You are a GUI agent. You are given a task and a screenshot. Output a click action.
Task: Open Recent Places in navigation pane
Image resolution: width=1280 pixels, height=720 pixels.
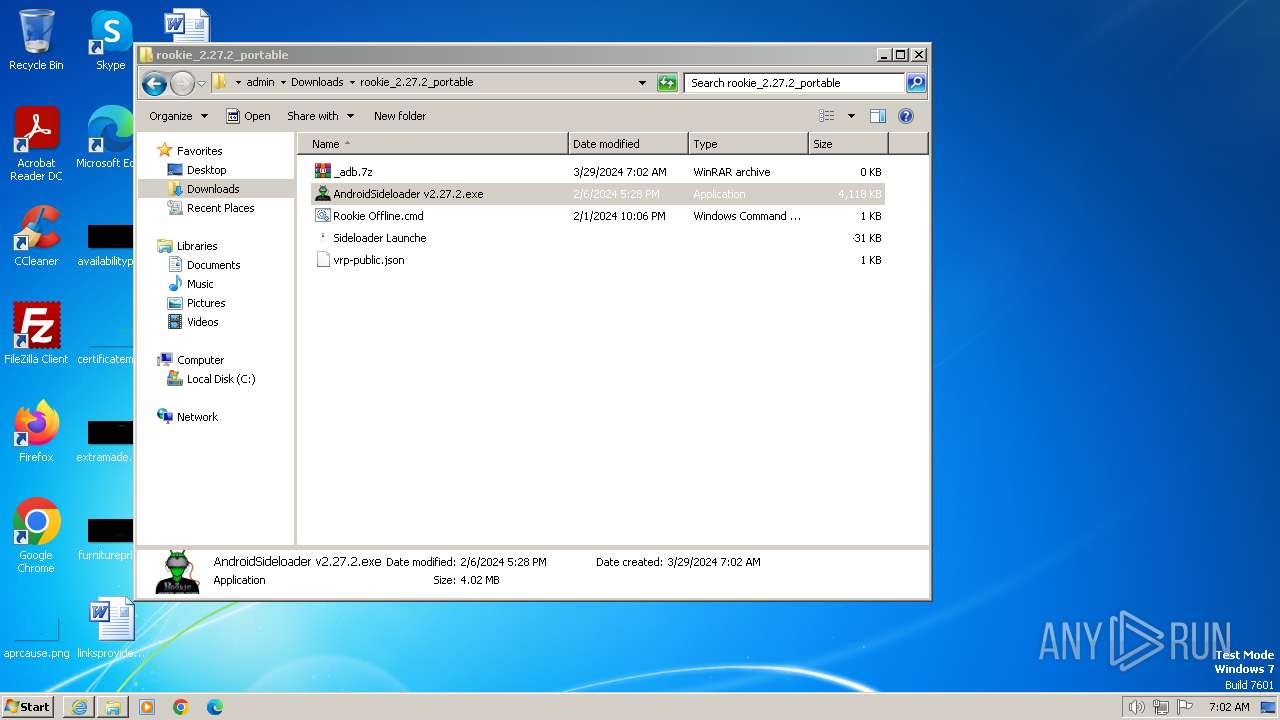pos(220,208)
